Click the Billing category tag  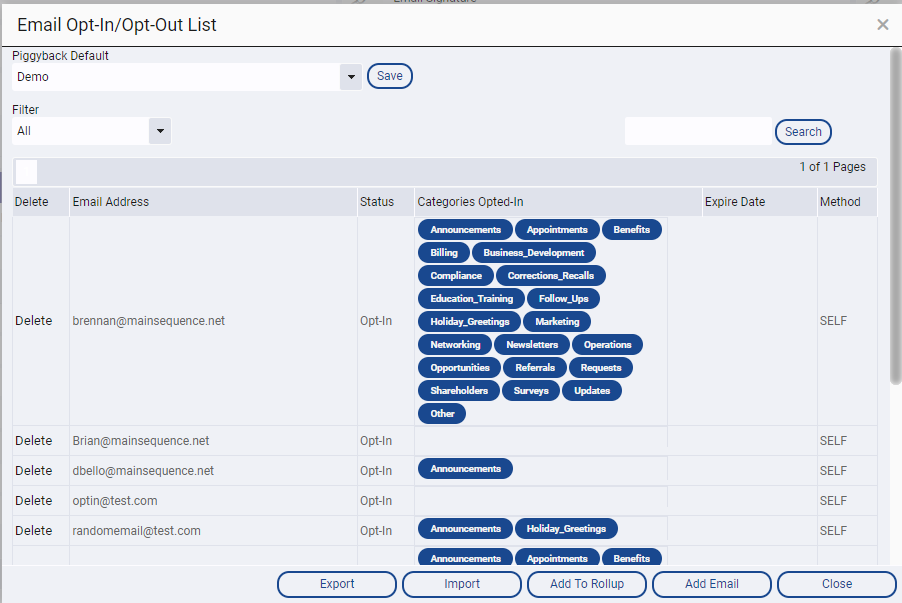pos(444,253)
